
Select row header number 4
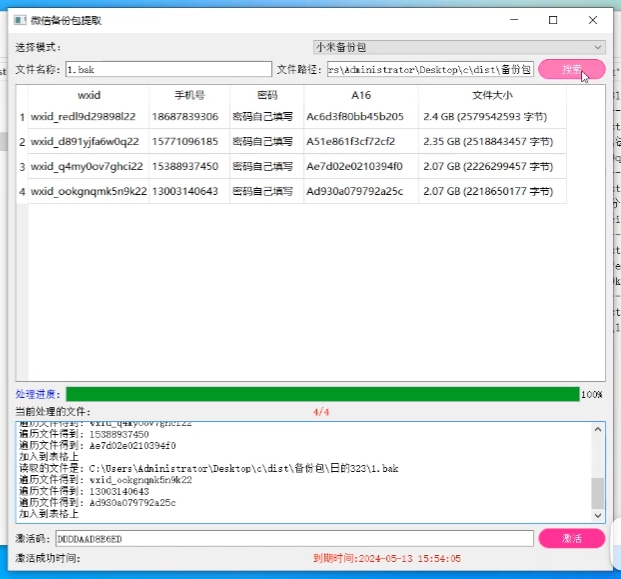pyautogui.click(x=22, y=192)
